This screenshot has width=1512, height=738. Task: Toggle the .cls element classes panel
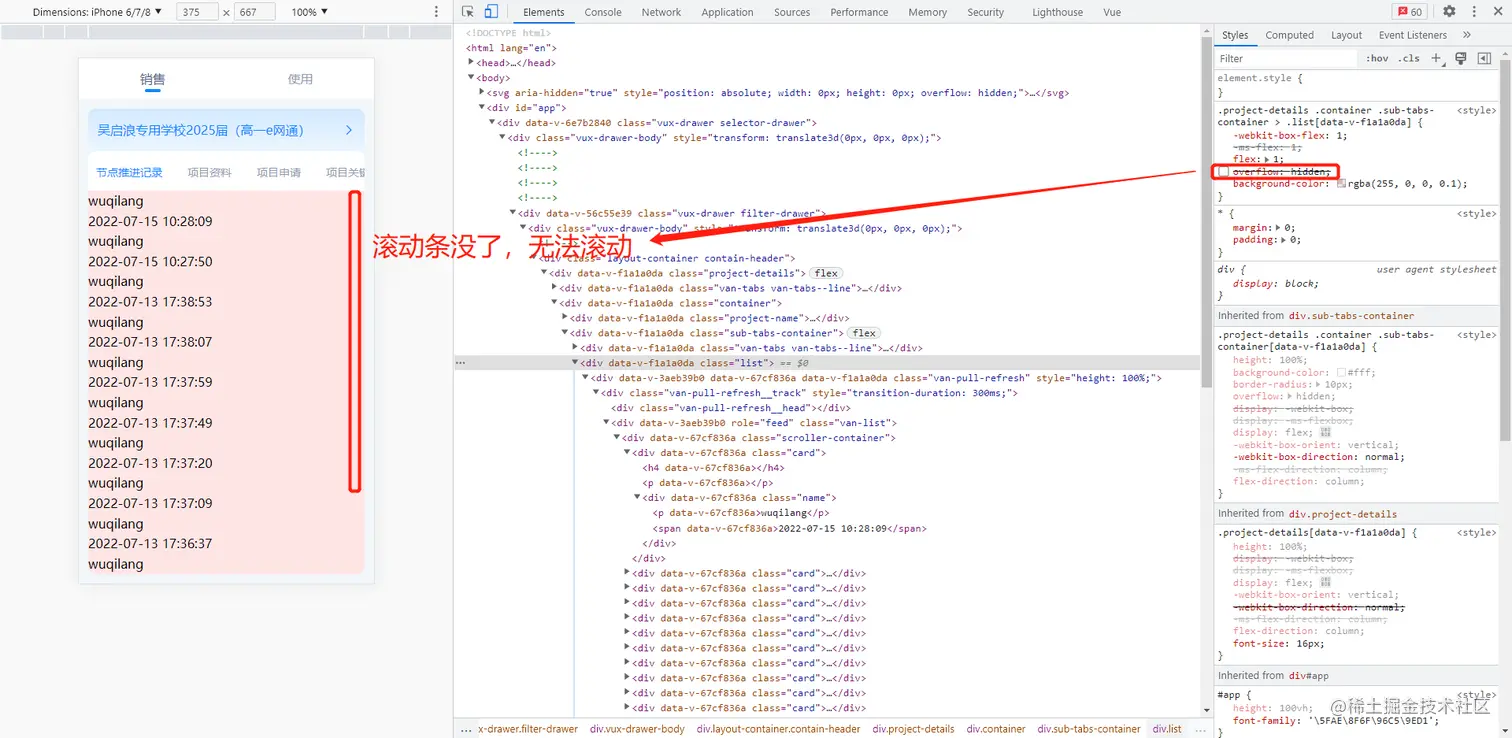pyautogui.click(x=1409, y=59)
